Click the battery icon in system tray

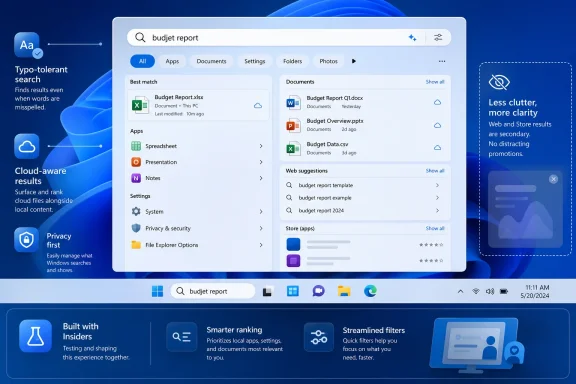(x=504, y=291)
